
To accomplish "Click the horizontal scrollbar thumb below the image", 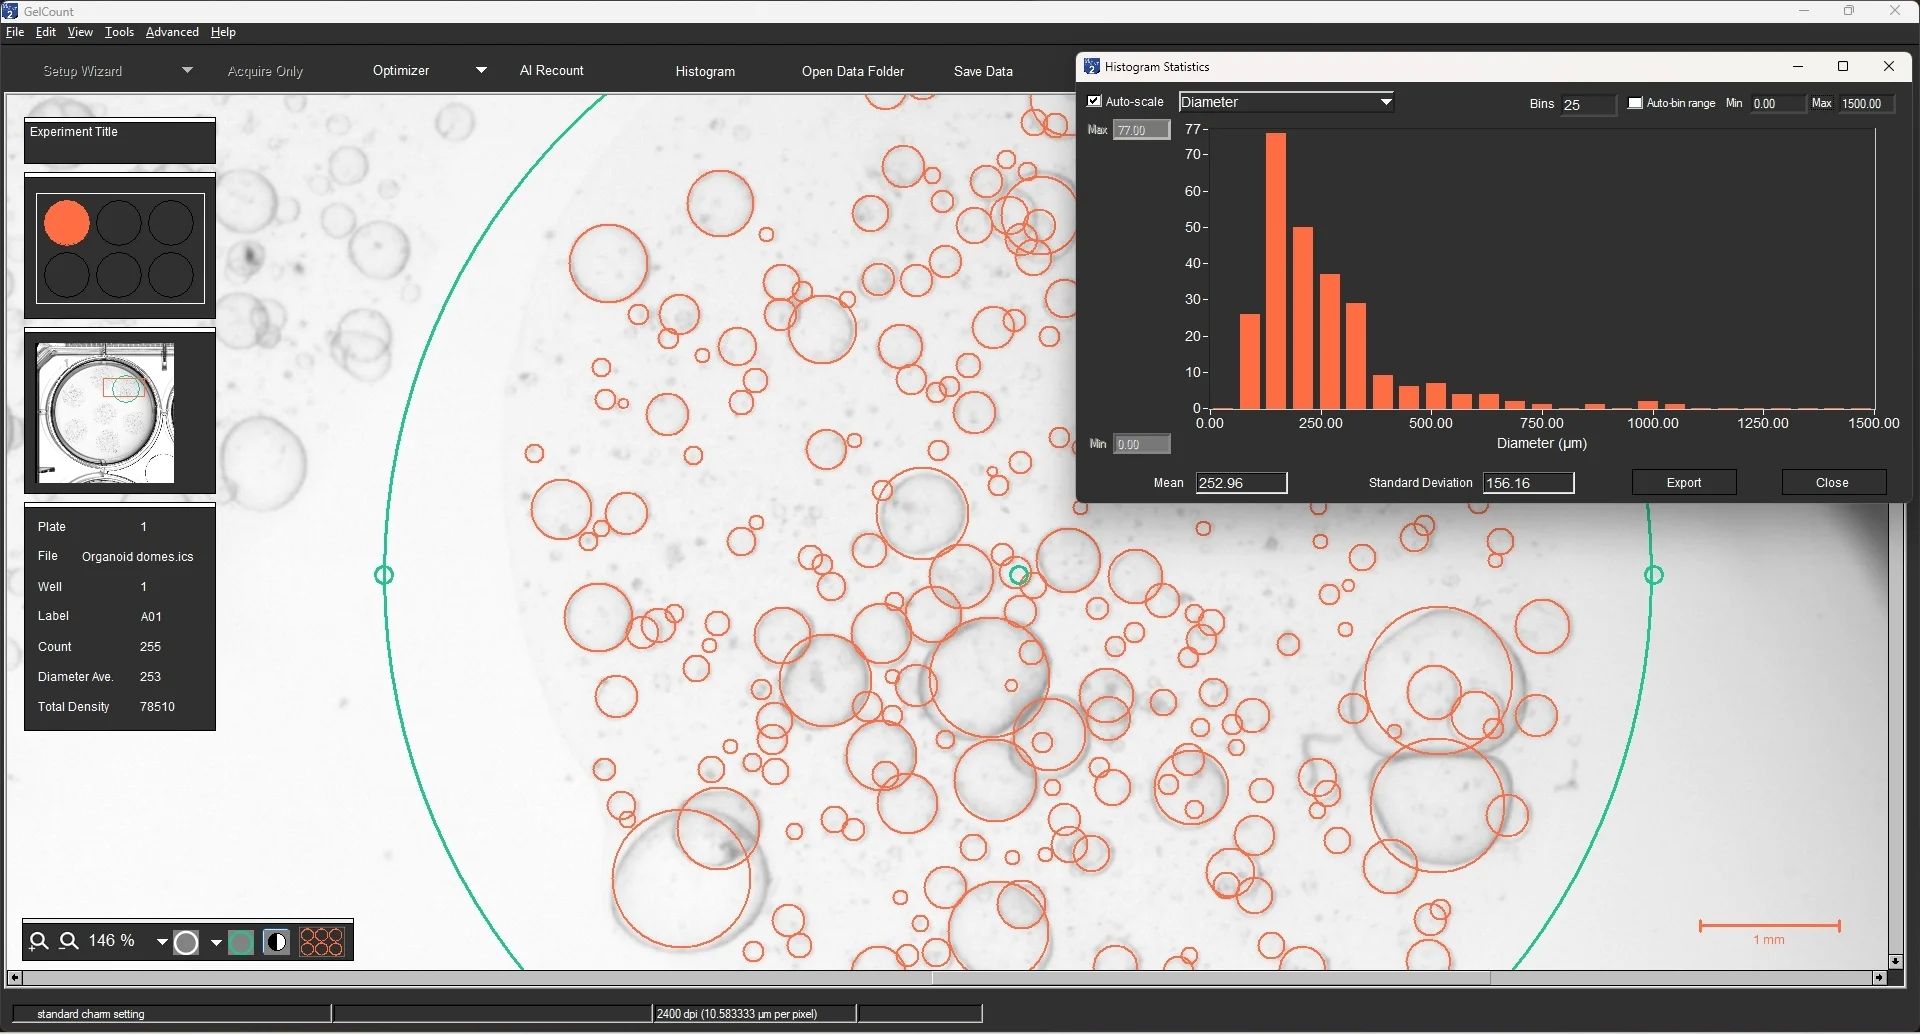I will pos(1211,978).
